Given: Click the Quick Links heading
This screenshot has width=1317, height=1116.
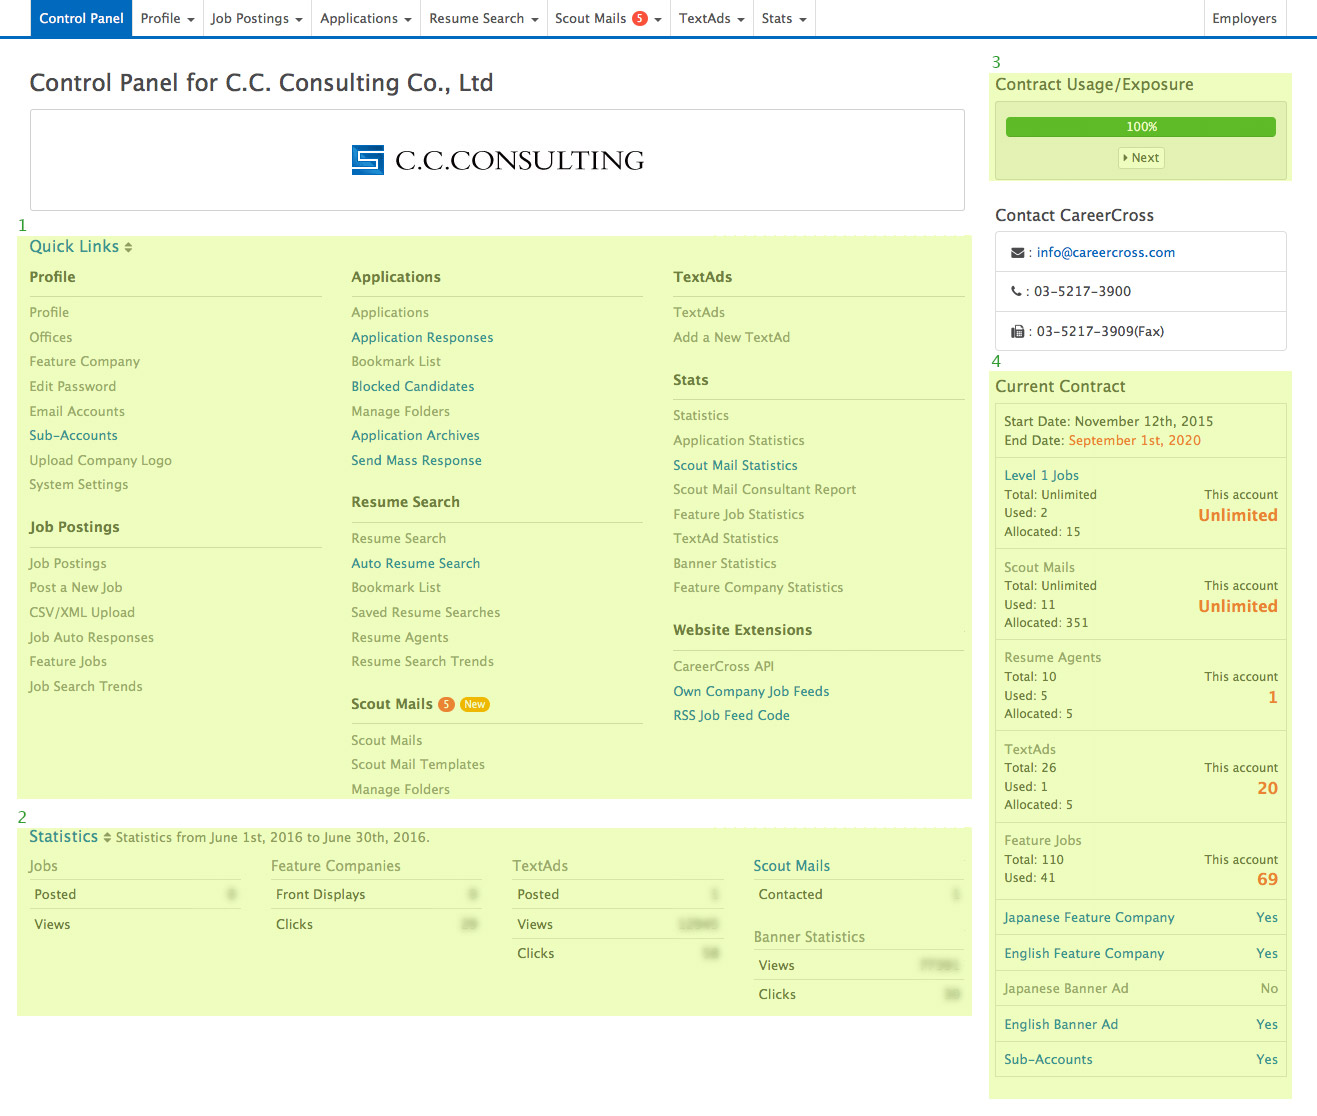Looking at the screenshot, I should pyautogui.click(x=74, y=247).
